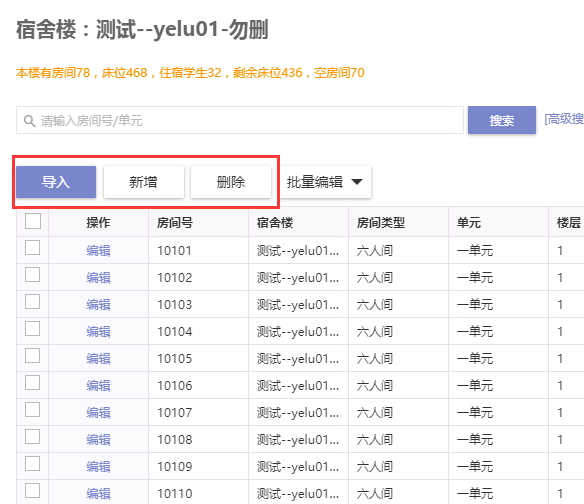Check the box for room 10103
584x504 pixels.
tap(32, 302)
